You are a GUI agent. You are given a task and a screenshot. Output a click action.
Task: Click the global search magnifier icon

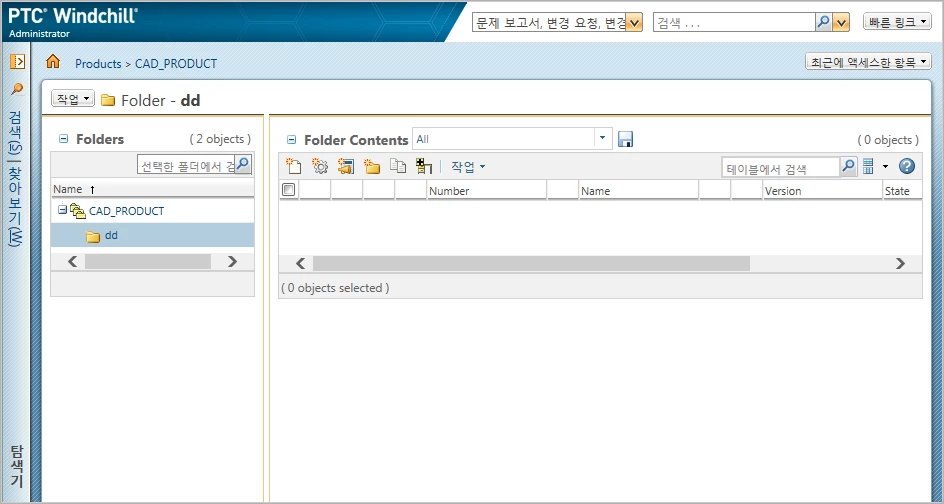point(823,22)
